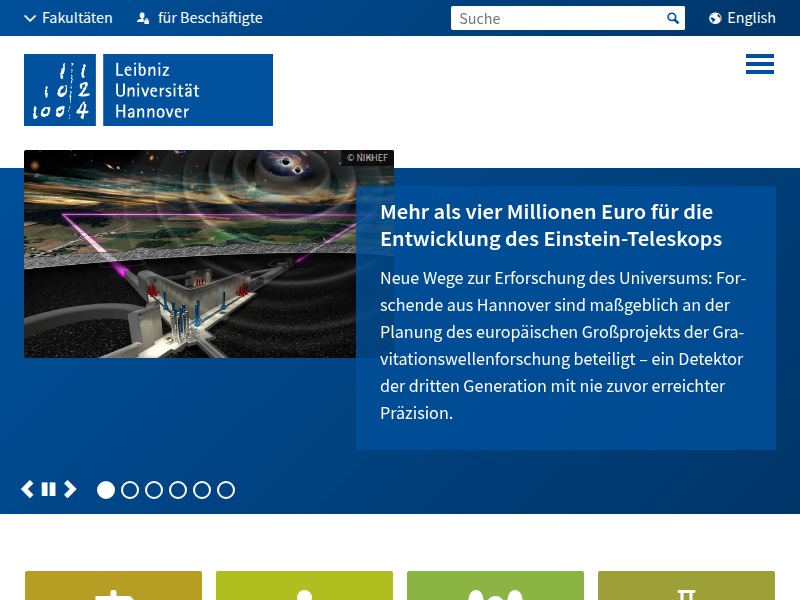Select the fourth slide indicator dot
800x600 pixels.
[x=178, y=490]
